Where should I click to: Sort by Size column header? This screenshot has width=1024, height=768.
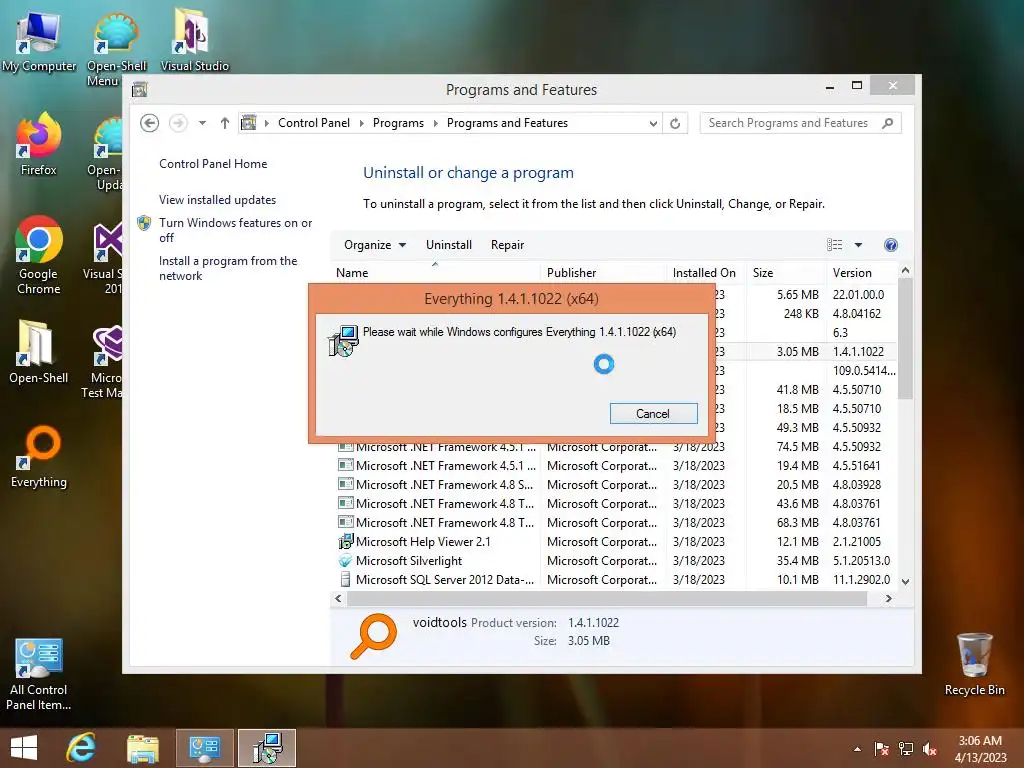coord(786,272)
